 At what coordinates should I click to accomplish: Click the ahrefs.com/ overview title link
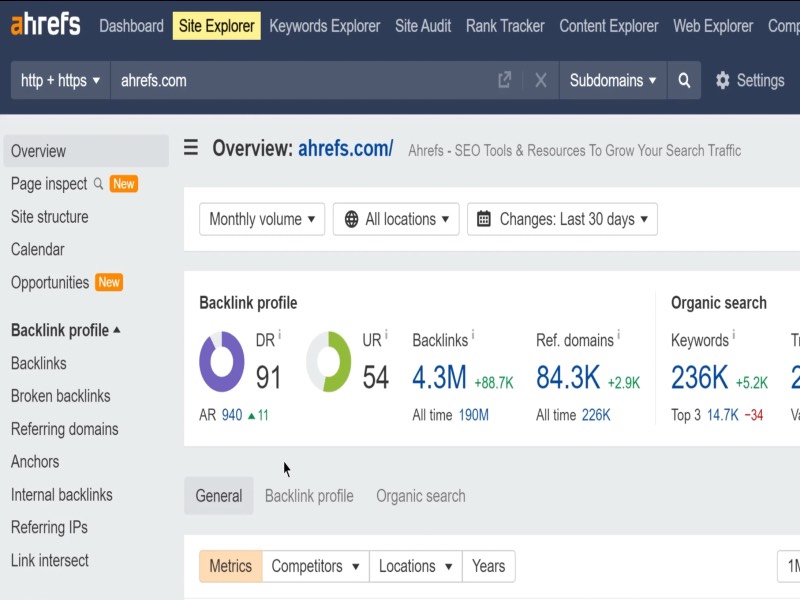pos(345,148)
